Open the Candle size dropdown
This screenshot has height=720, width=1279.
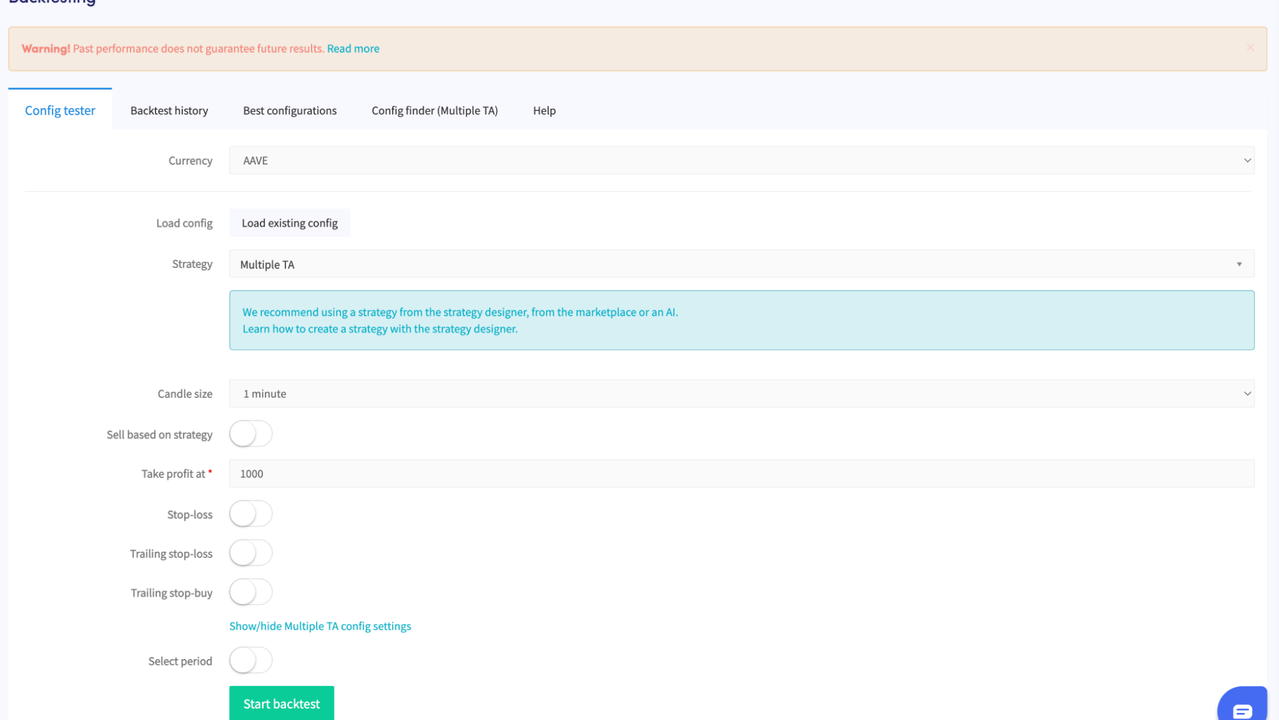coord(741,394)
